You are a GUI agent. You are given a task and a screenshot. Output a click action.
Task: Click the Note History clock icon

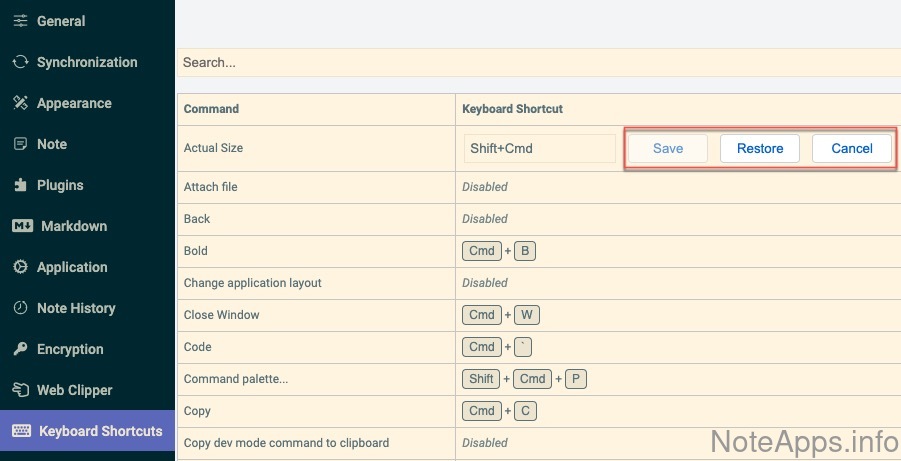[20, 308]
